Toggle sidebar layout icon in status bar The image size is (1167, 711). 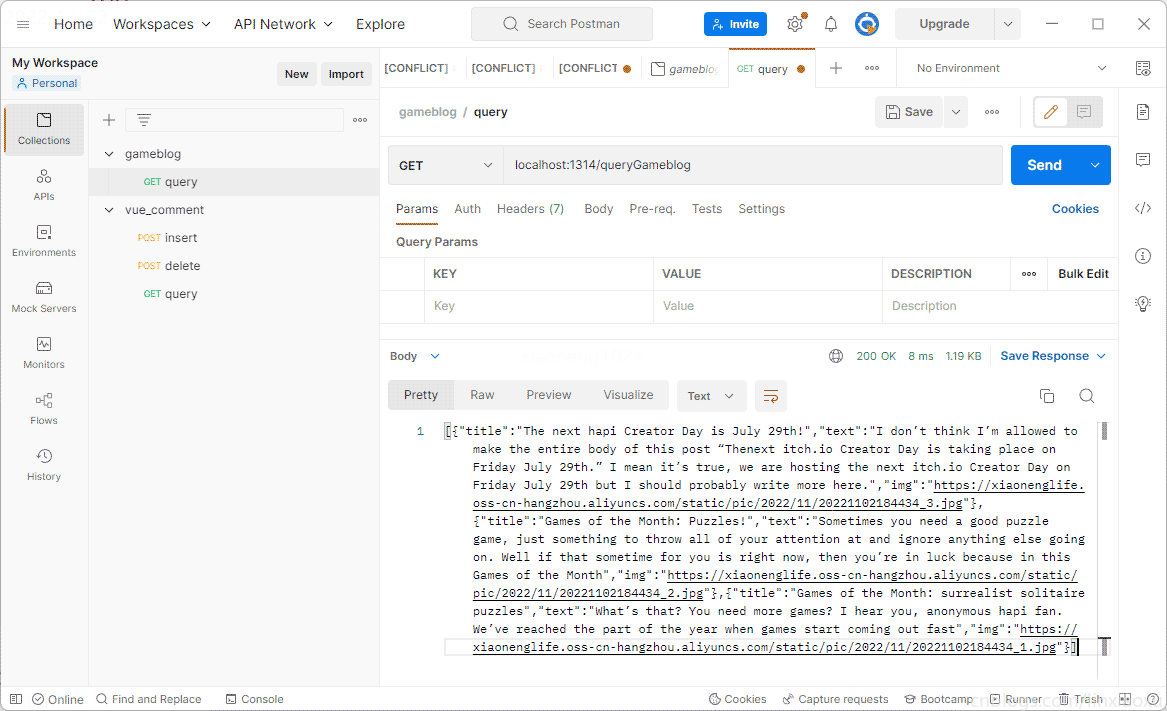(16, 699)
